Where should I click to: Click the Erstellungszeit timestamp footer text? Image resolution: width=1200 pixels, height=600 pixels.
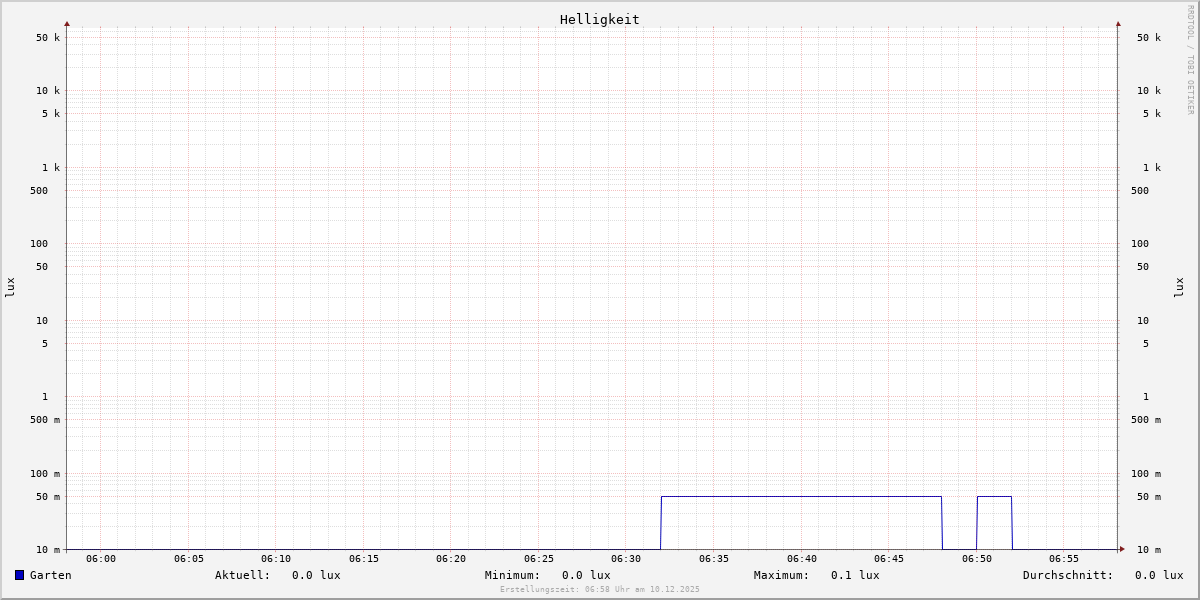600,590
